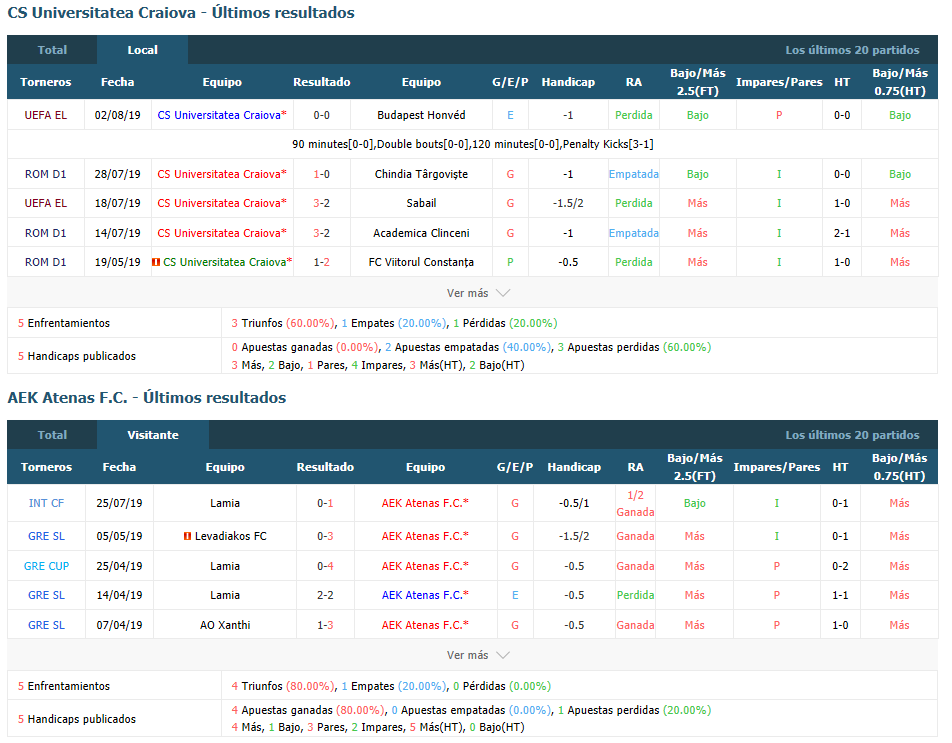Viewport: 952px width, 743px height.
Task: Click CS Universitatea Craiova in 18/07/19 row
Action: coord(222,203)
